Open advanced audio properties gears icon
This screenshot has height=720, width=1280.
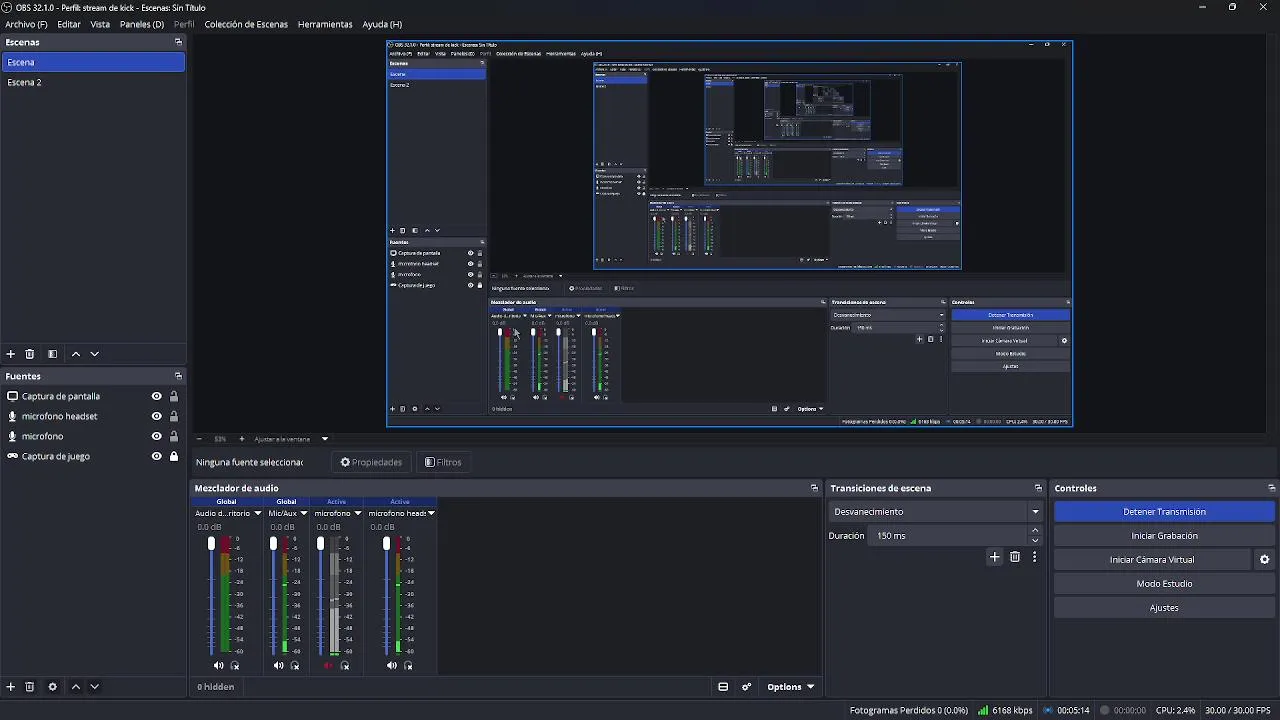[746, 687]
